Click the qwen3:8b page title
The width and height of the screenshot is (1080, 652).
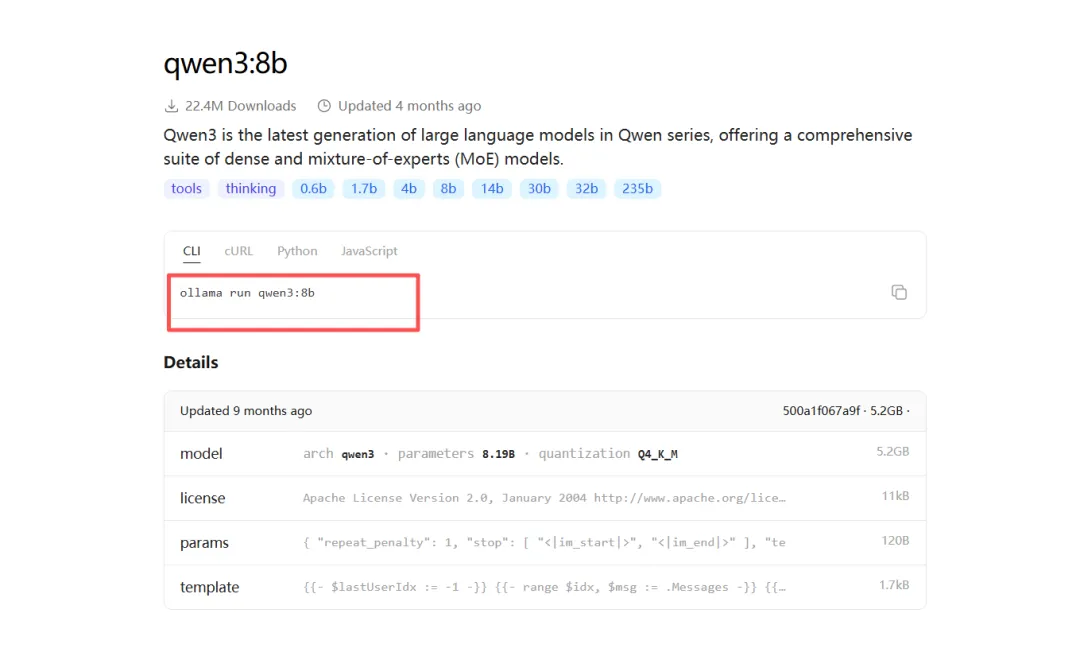point(225,64)
